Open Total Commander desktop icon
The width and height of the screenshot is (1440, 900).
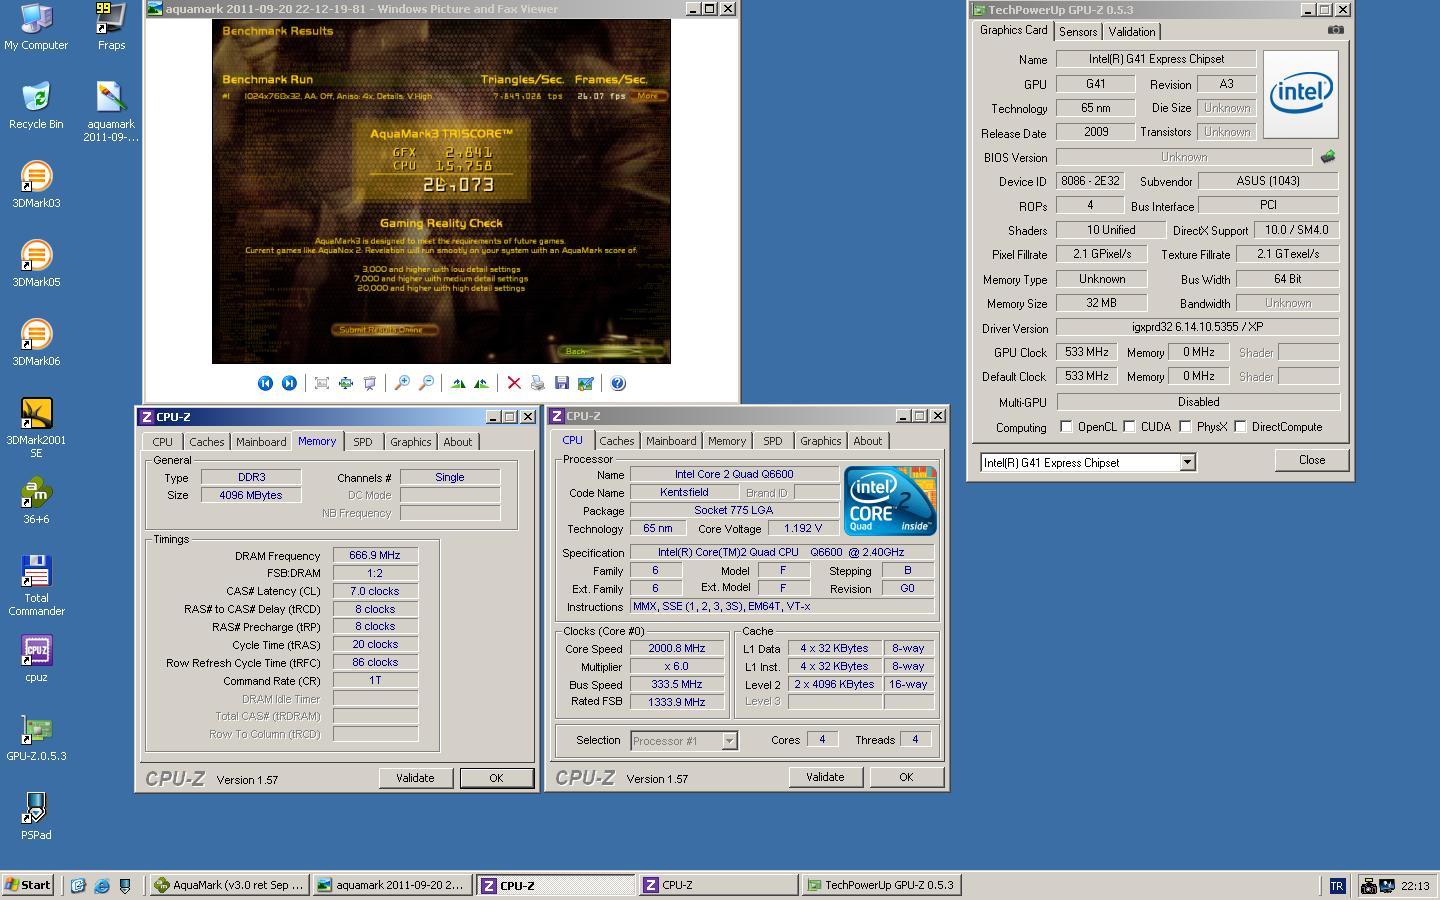click(x=36, y=586)
